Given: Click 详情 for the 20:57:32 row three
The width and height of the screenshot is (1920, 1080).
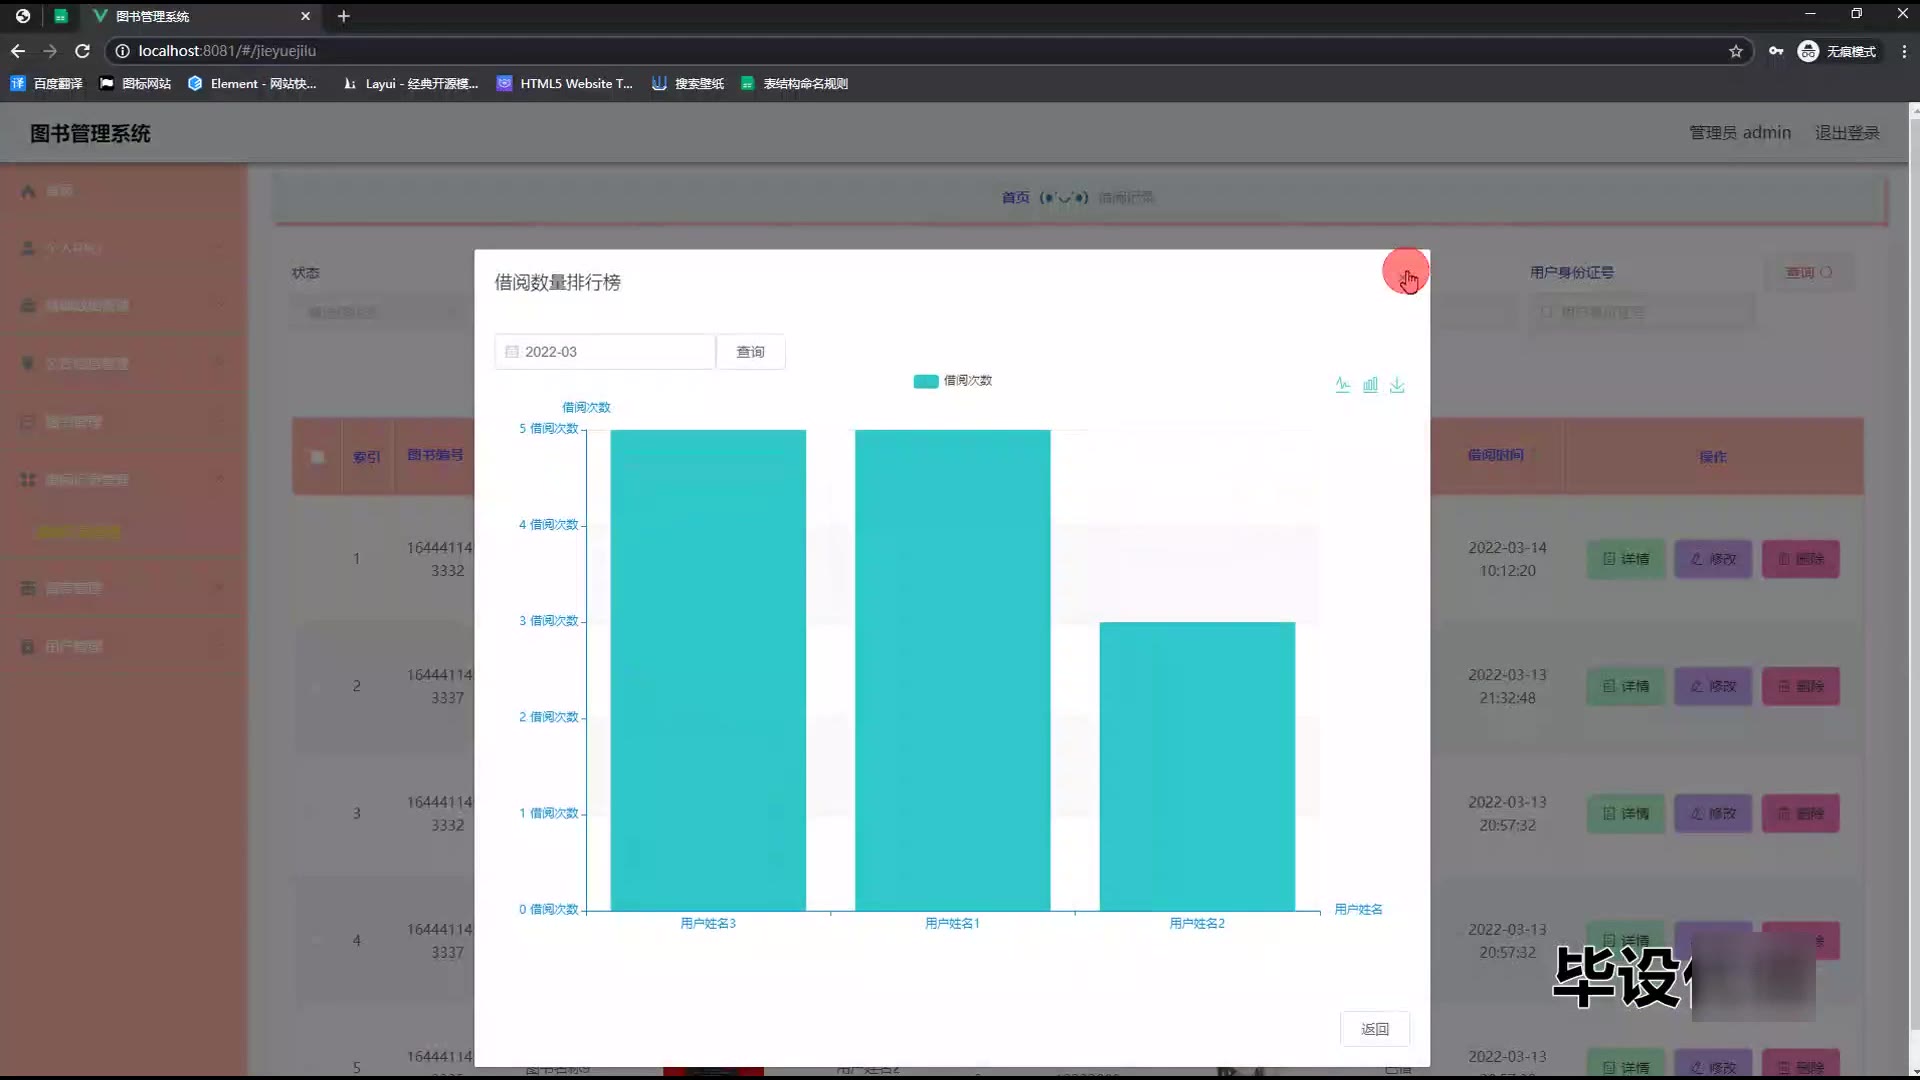Looking at the screenshot, I should pos(1626,814).
